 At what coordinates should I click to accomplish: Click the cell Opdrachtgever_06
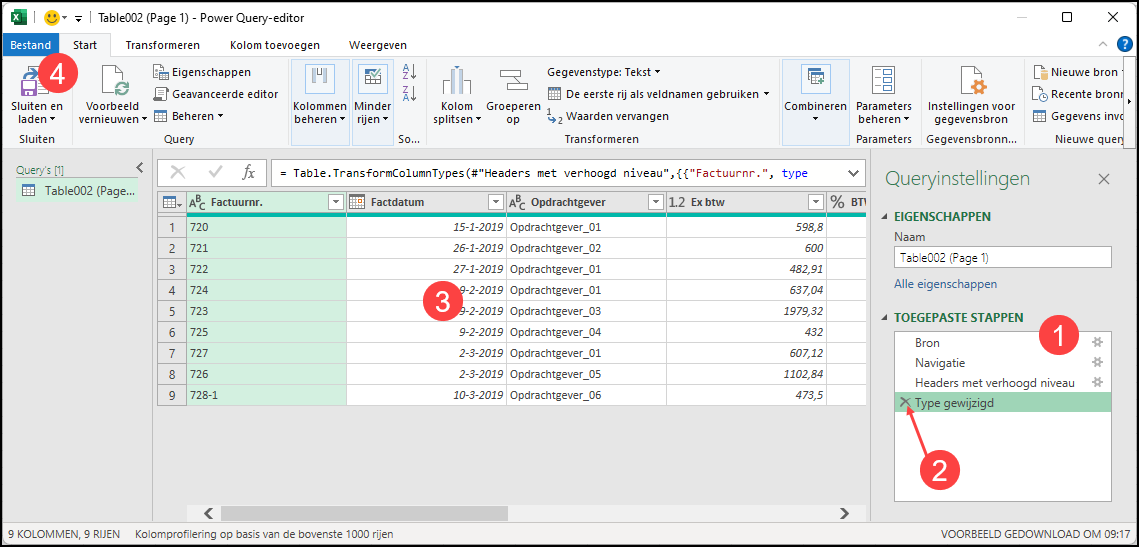point(586,395)
